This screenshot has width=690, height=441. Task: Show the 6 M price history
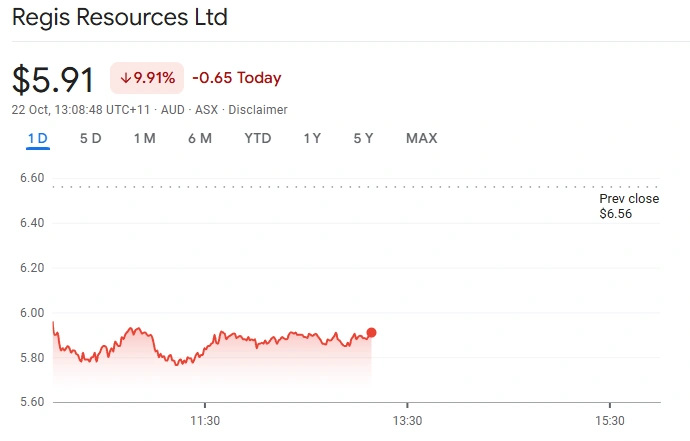coord(200,139)
